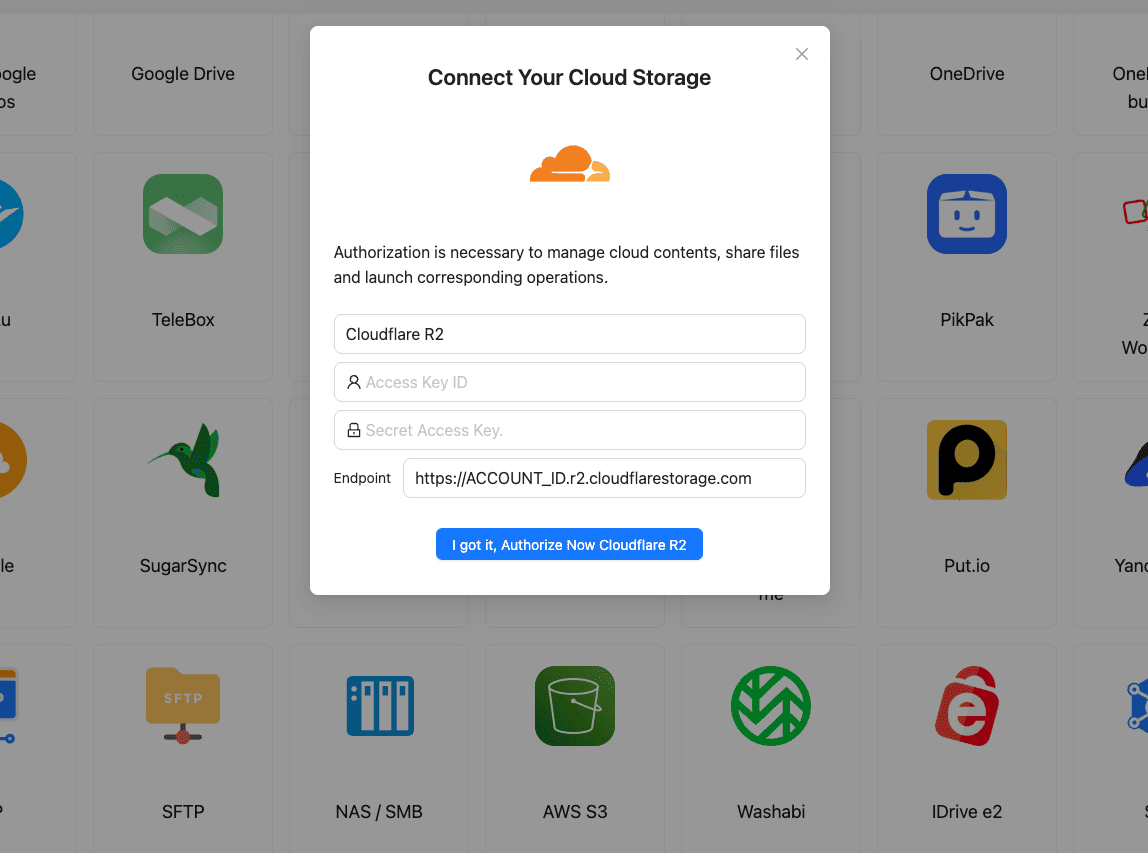Image resolution: width=1148 pixels, height=853 pixels.
Task: Select the TeleBox cloud service
Action: click(x=182, y=265)
